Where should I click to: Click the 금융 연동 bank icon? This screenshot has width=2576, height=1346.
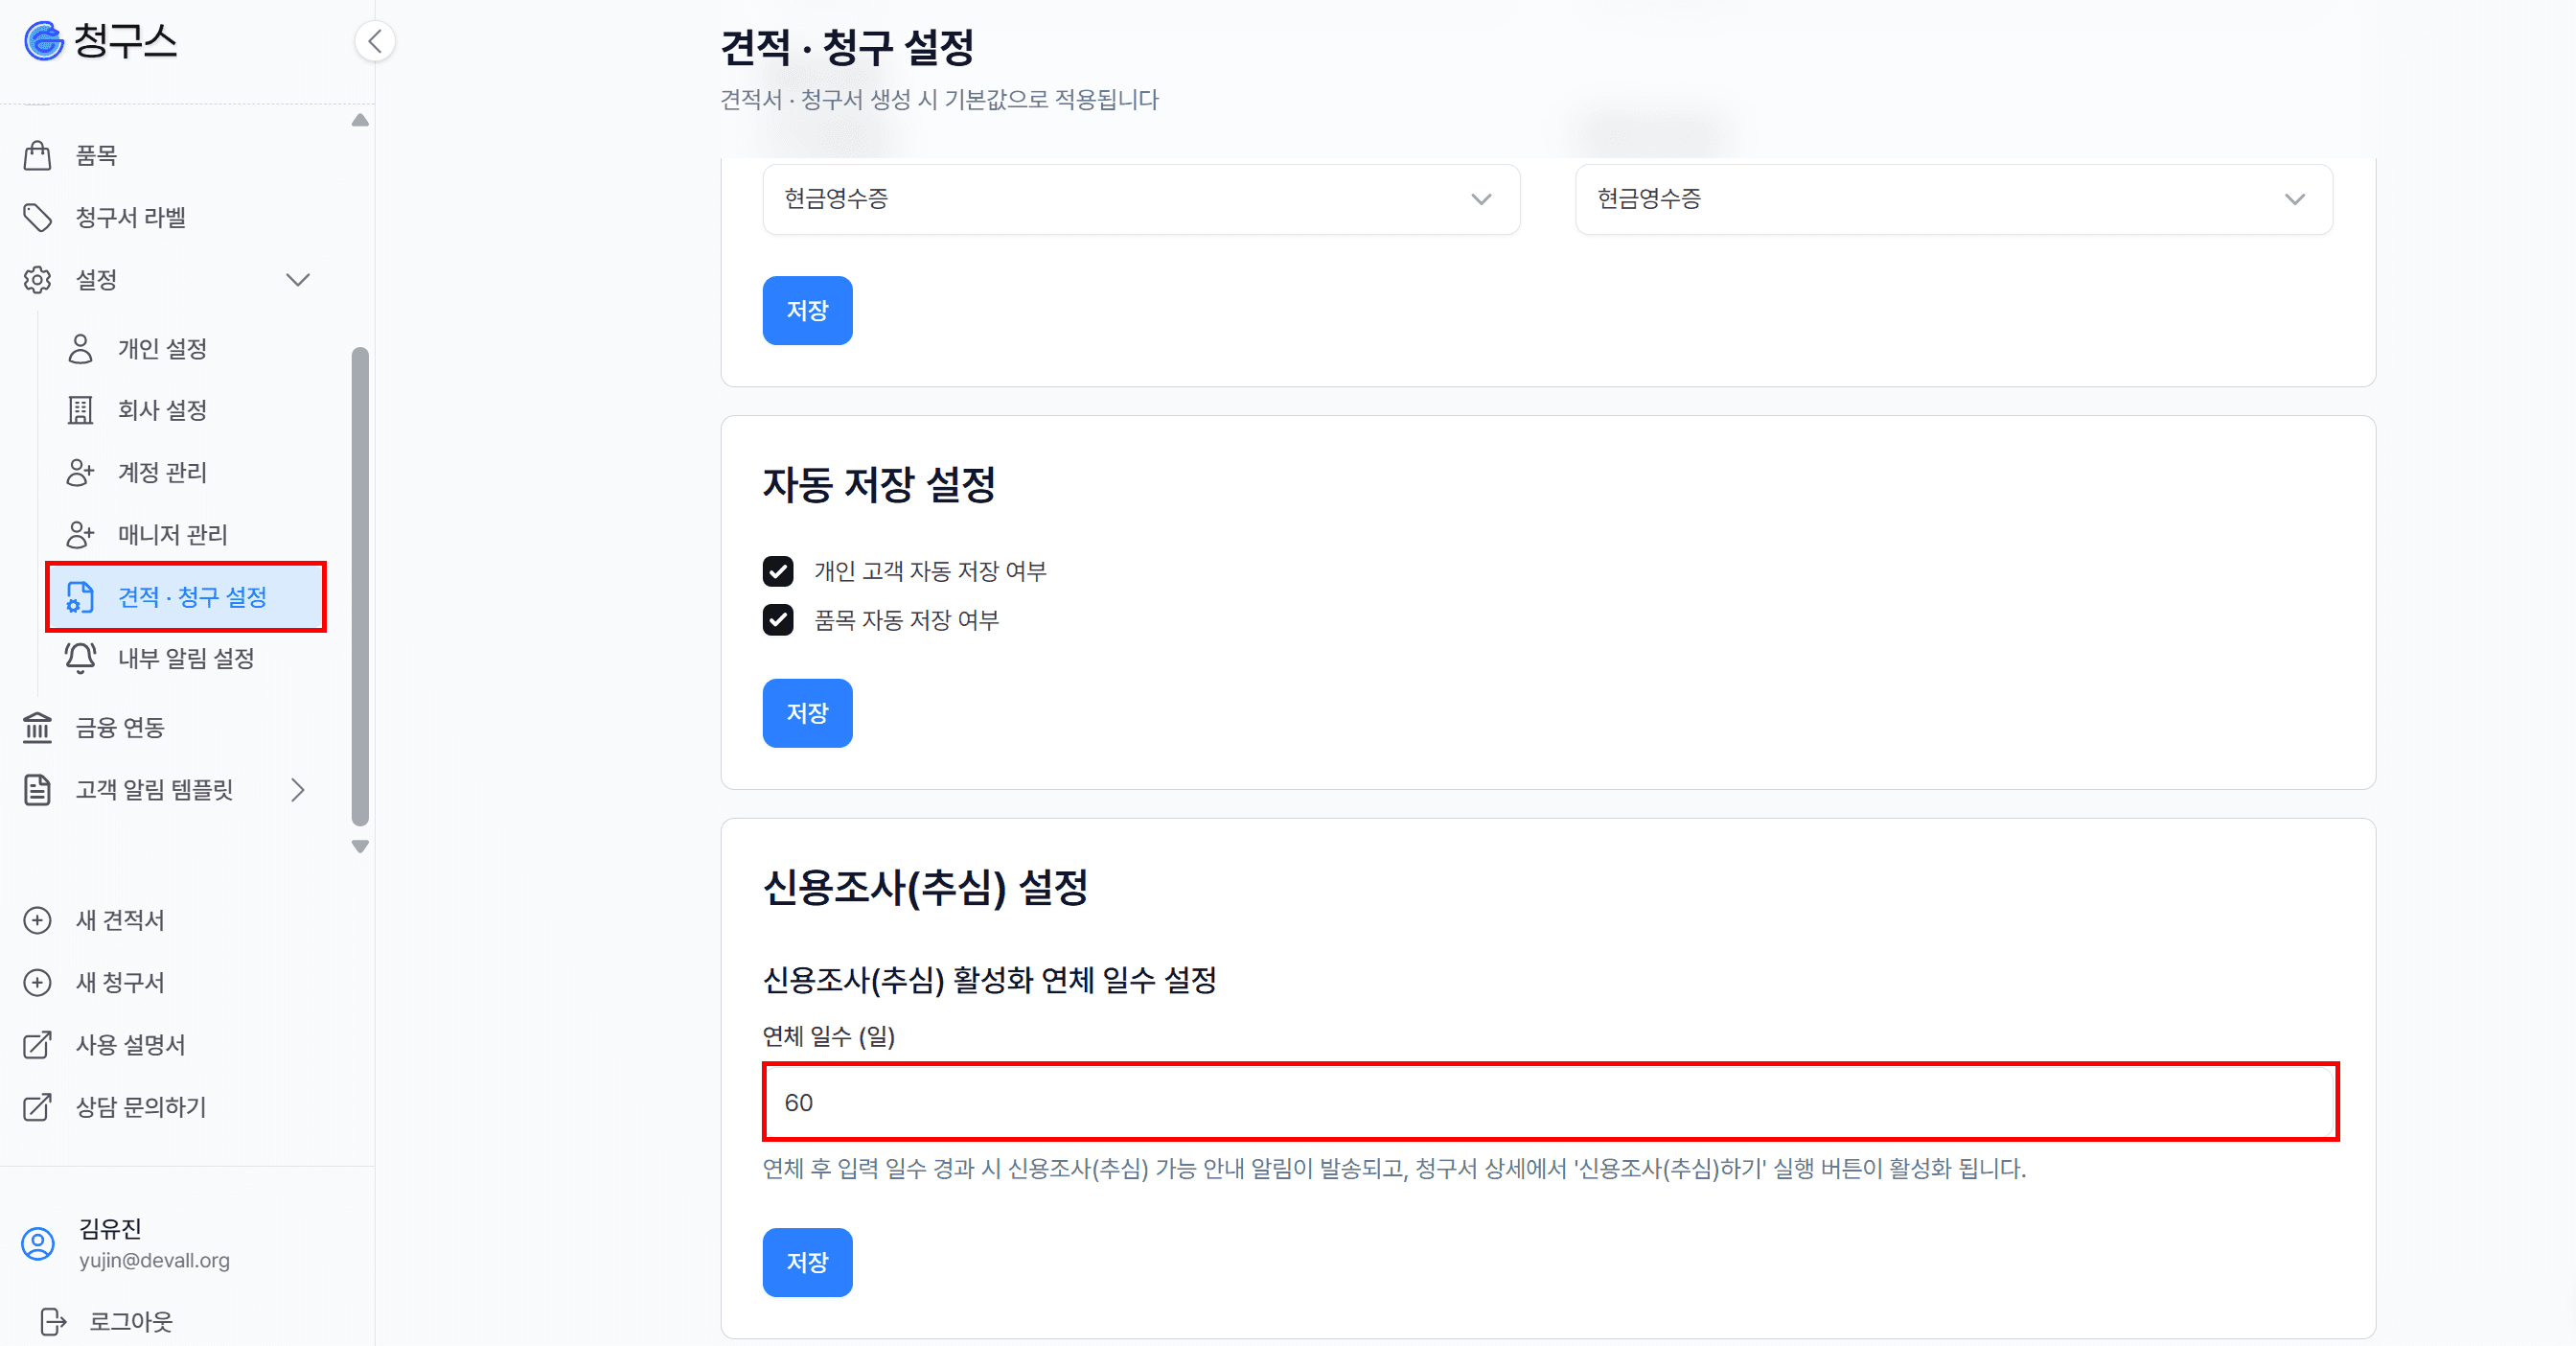tap(38, 728)
